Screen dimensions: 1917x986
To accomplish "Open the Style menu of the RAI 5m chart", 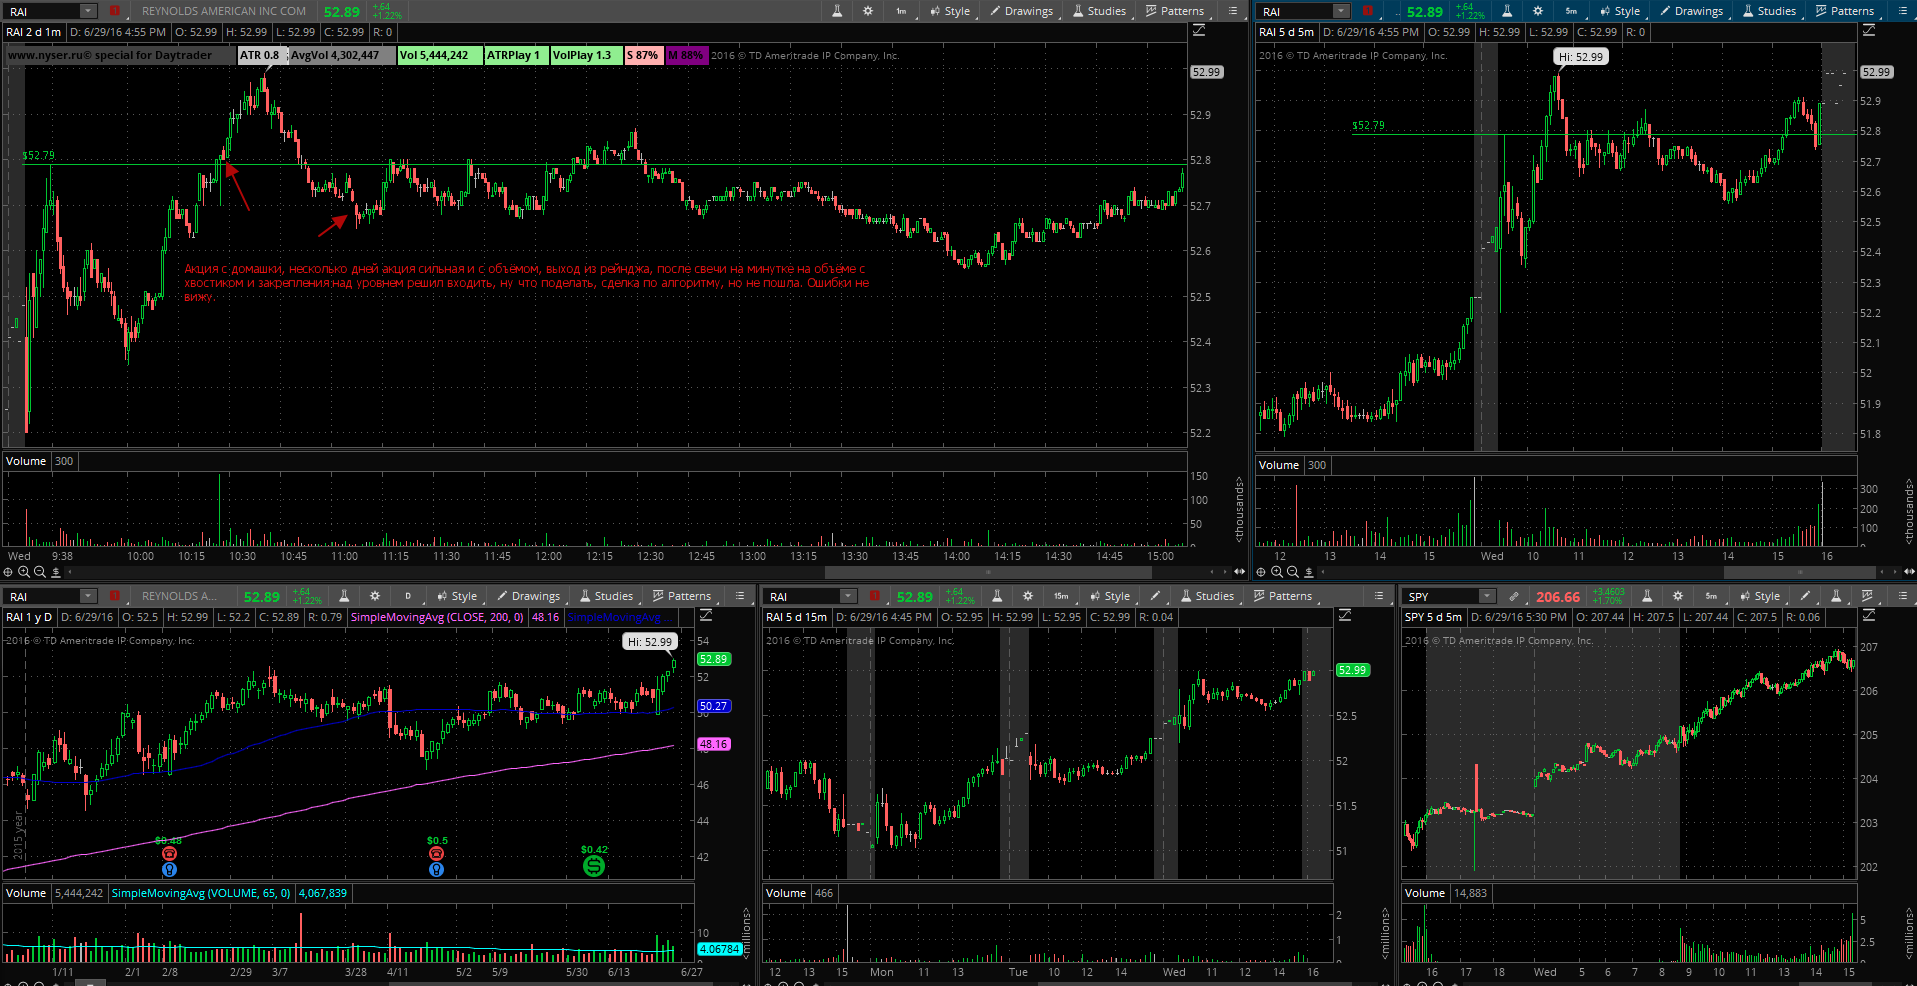I will pos(1619,11).
